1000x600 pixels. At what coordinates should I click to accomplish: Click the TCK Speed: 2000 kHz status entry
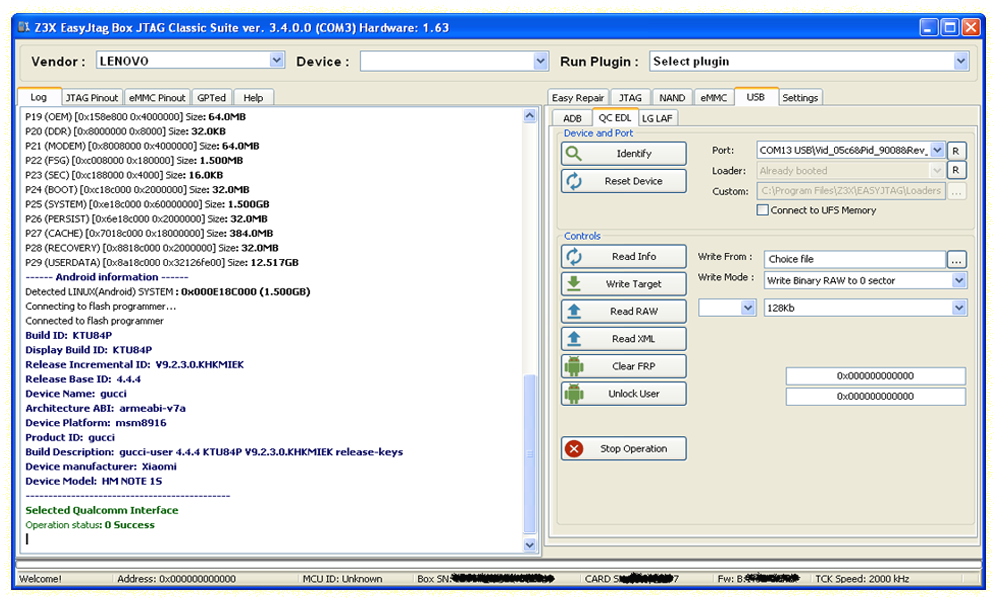coord(862,579)
